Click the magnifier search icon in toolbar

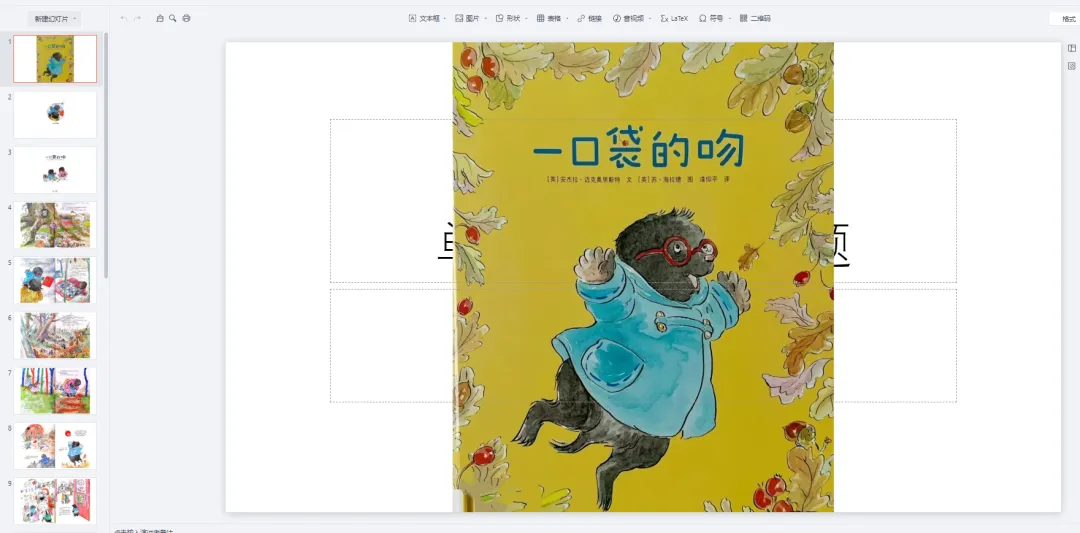(x=173, y=19)
